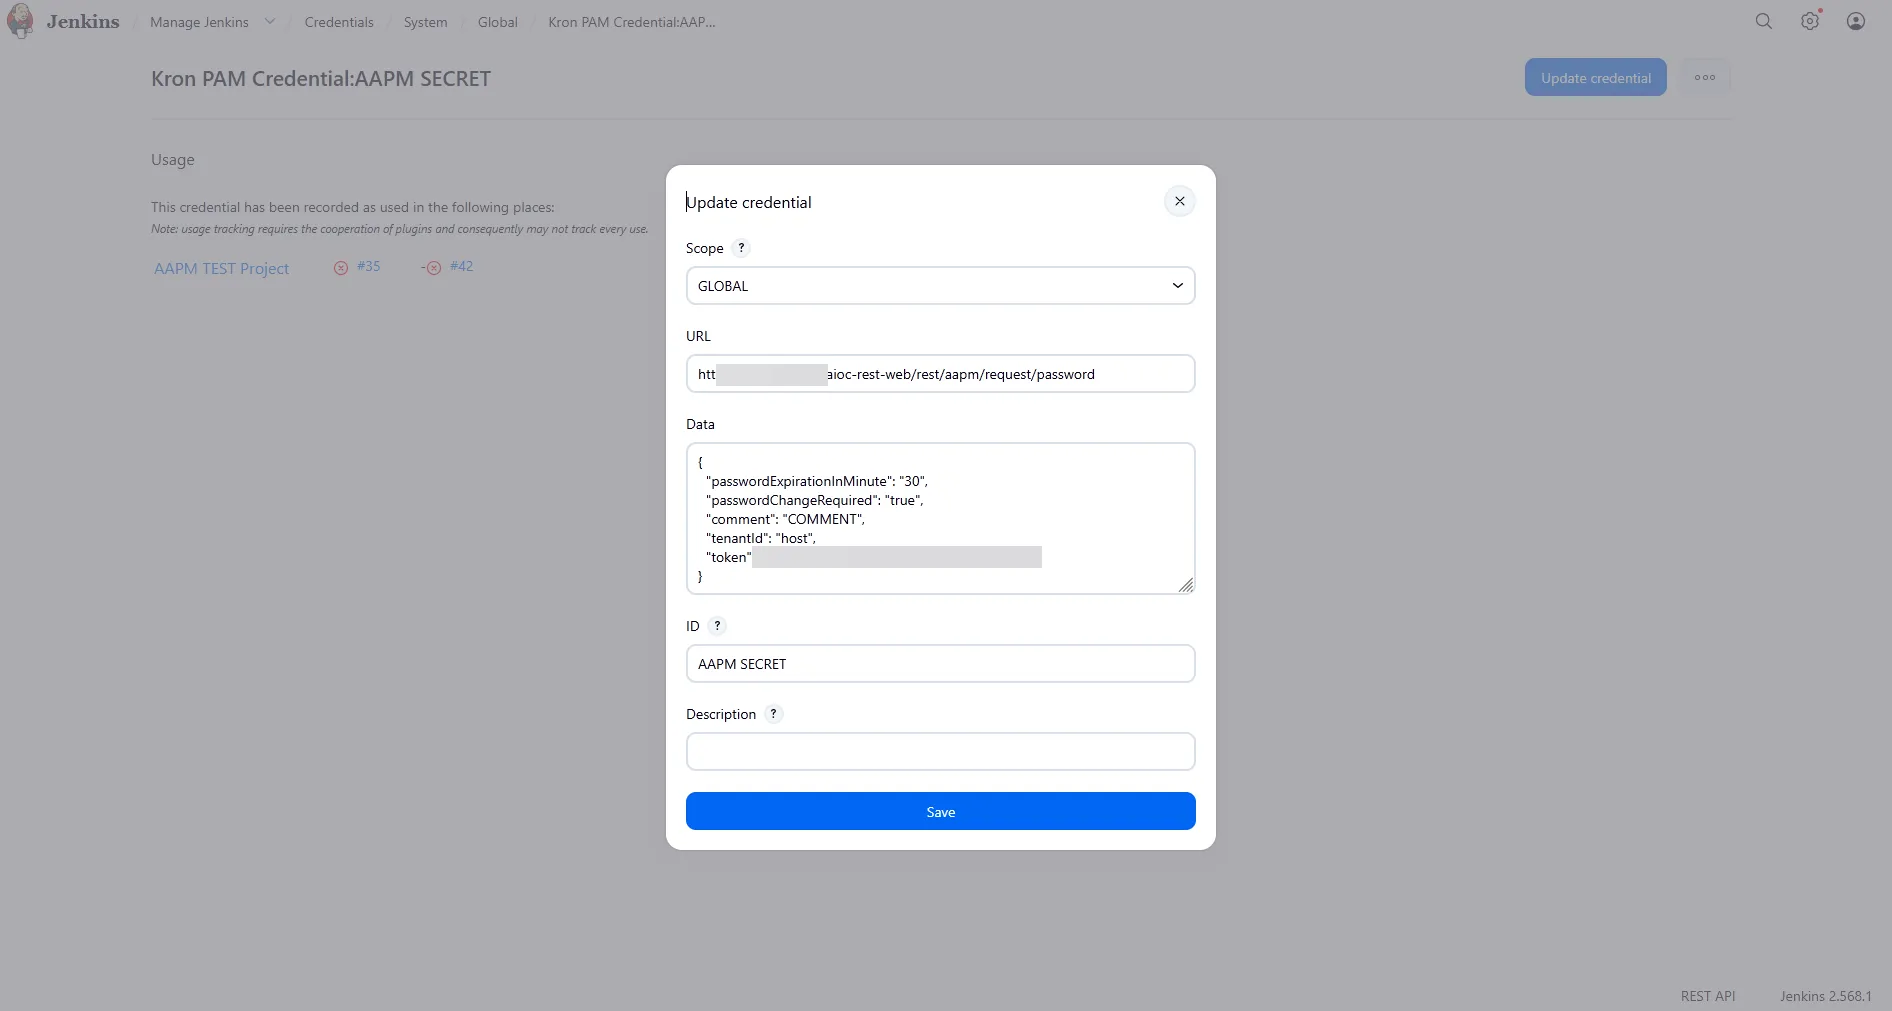The image size is (1892, 1011).
Task: Click the Usage heading text
Action: point(173,160)
